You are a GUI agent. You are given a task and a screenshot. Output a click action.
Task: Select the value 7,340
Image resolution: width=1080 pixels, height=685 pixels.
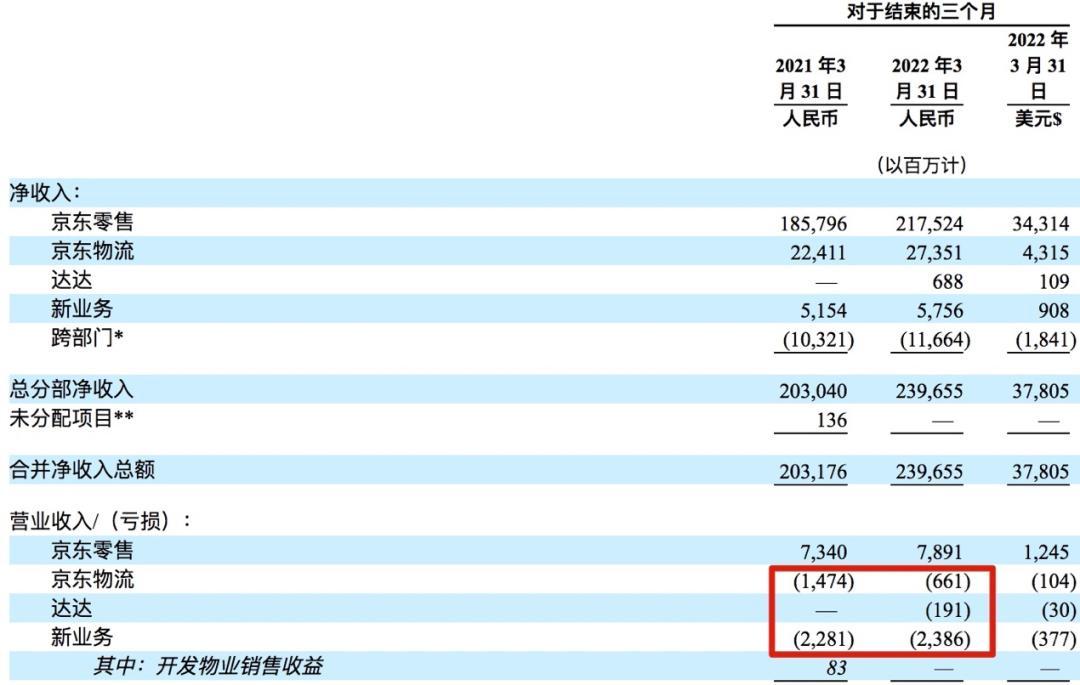tap(823, 552)
